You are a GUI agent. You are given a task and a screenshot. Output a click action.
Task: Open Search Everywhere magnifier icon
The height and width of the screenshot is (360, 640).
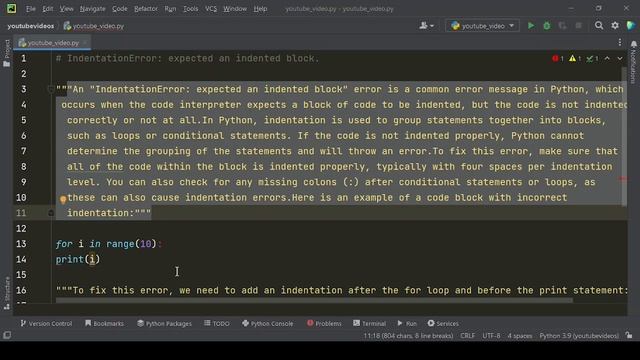(x=599, y=26)
